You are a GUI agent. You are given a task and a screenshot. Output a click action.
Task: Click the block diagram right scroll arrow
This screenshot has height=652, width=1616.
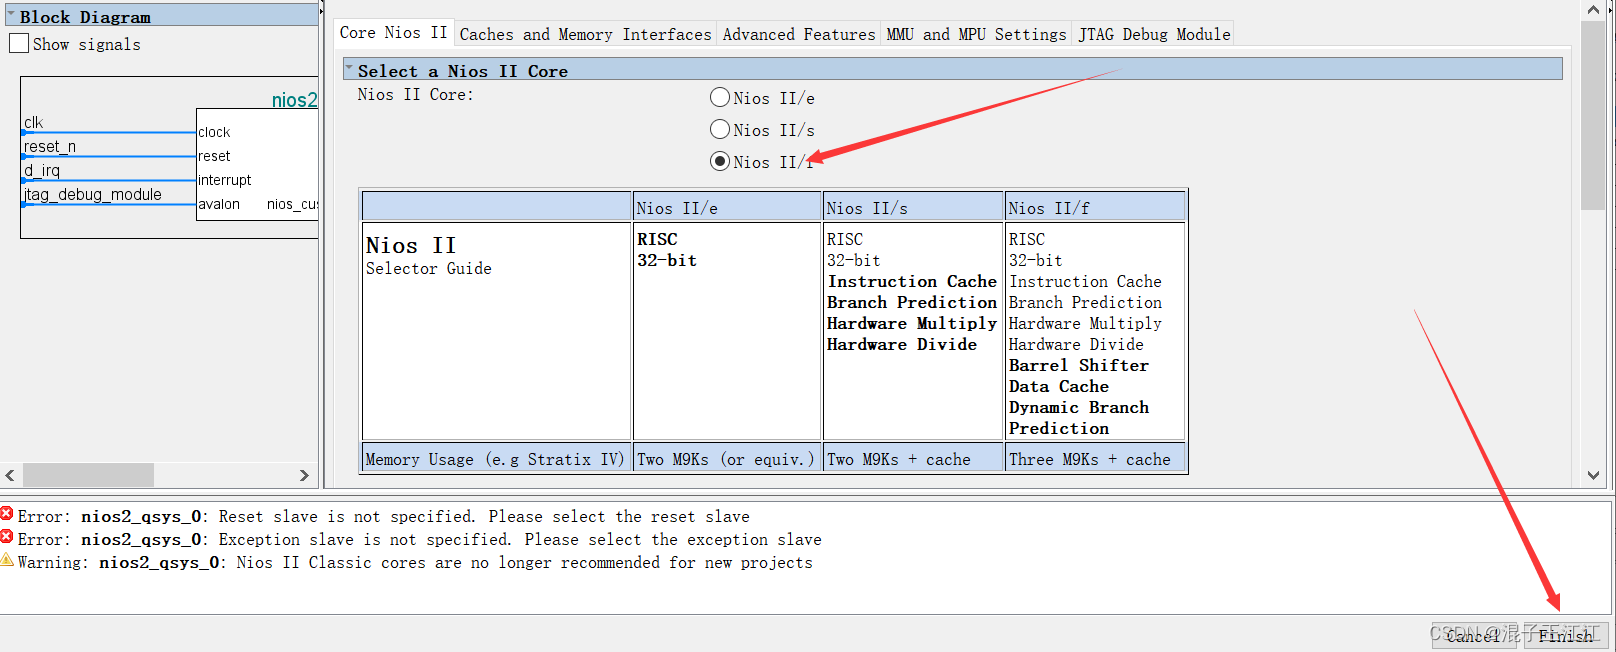pos(305,475)
